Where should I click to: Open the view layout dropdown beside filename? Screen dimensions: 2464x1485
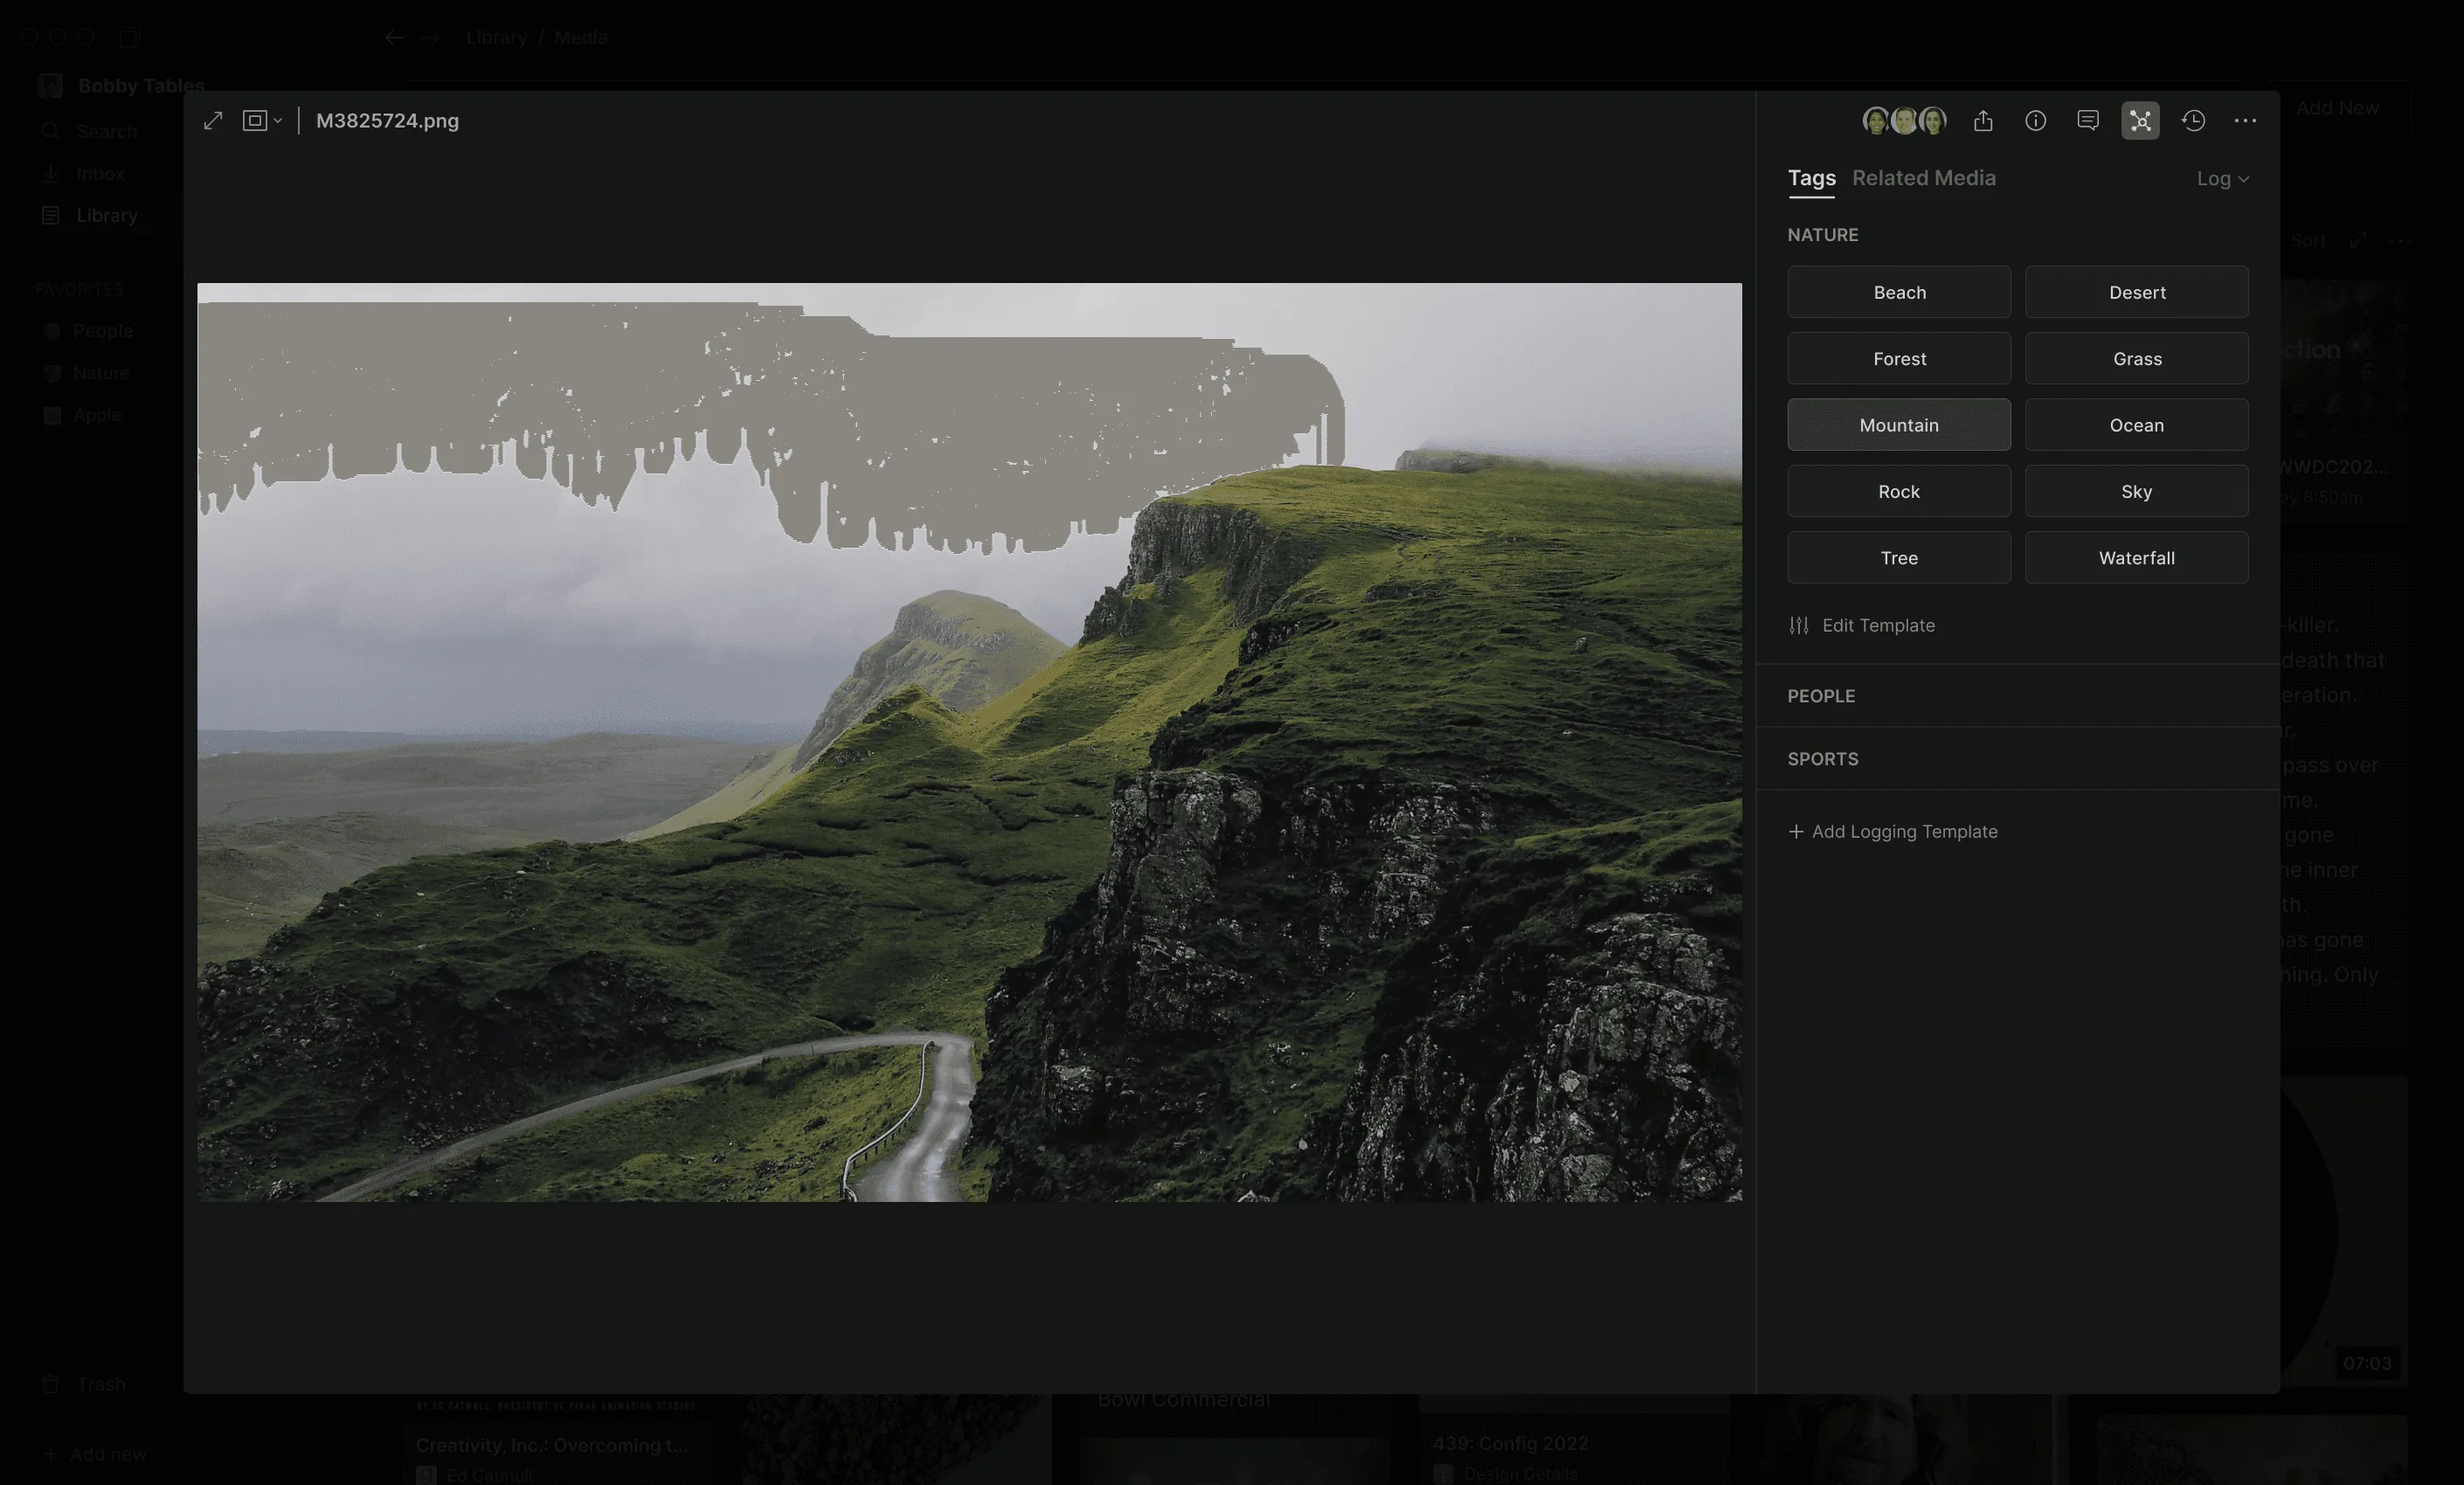262,121
